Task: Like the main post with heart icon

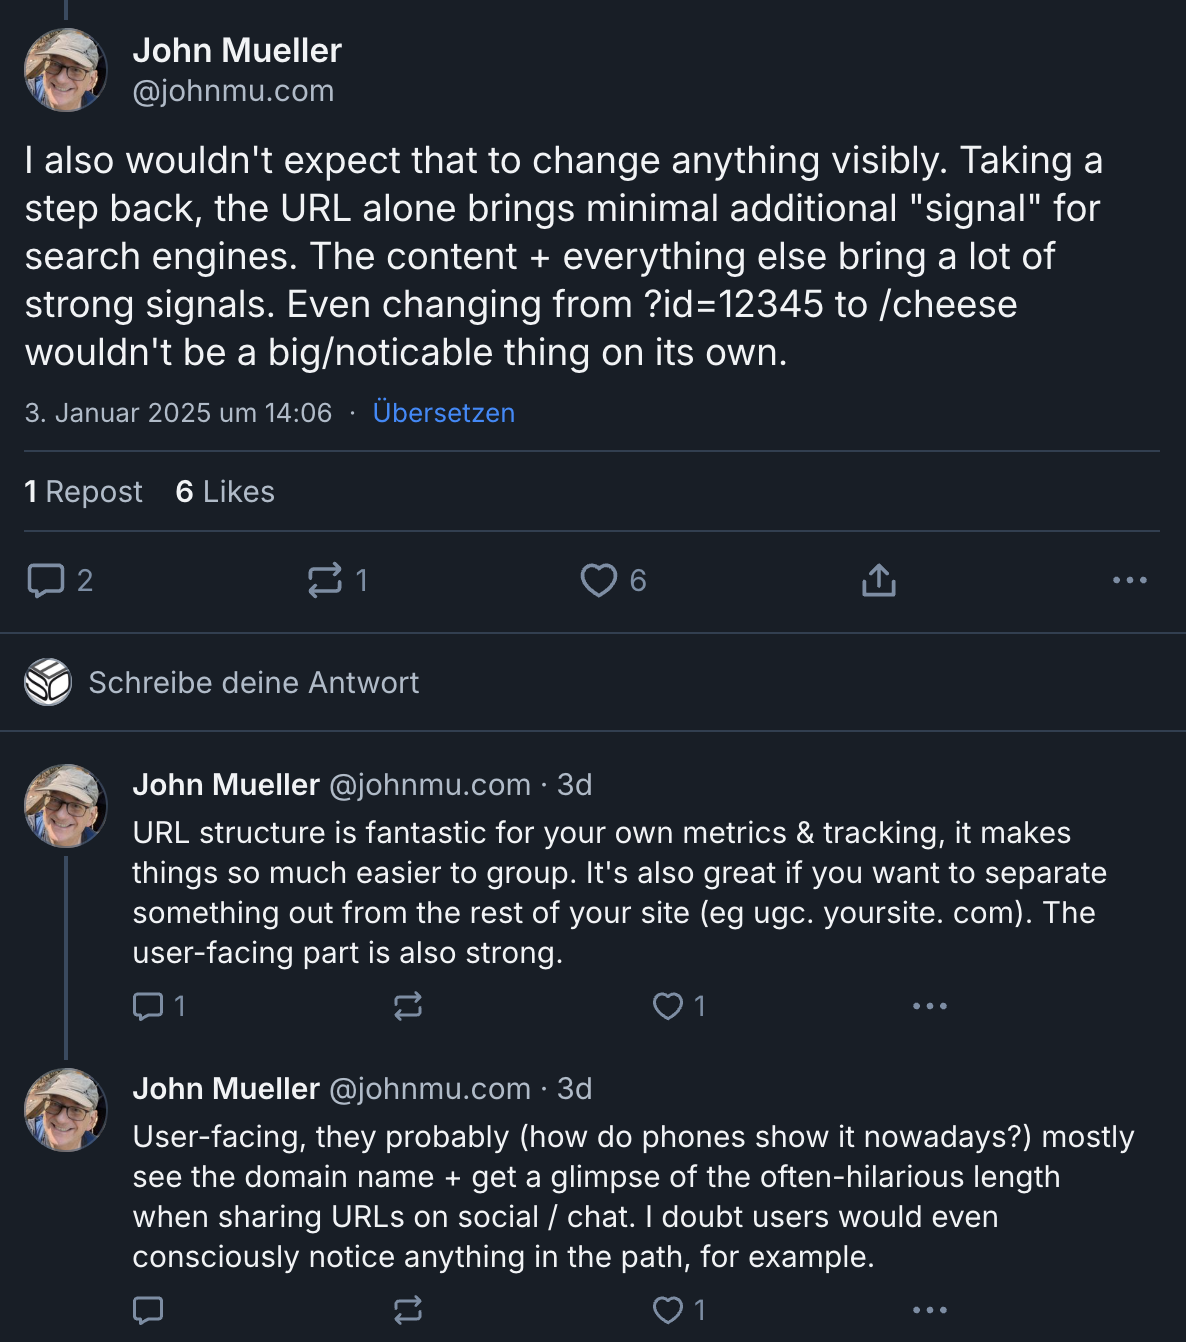Action: coord(599,580)
